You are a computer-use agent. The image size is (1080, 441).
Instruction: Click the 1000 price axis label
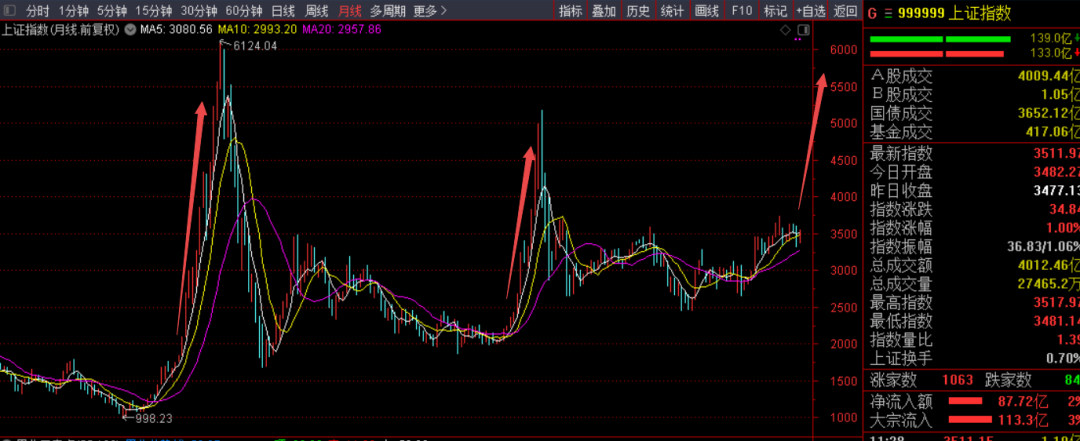(844, 418)
